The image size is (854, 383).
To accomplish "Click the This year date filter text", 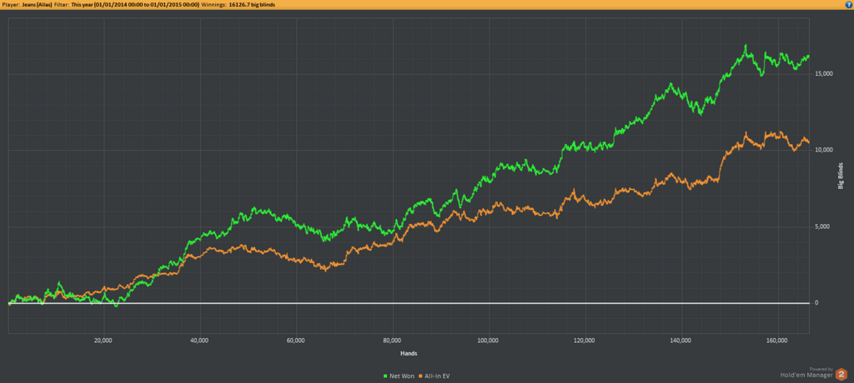I will click(136, 4).
